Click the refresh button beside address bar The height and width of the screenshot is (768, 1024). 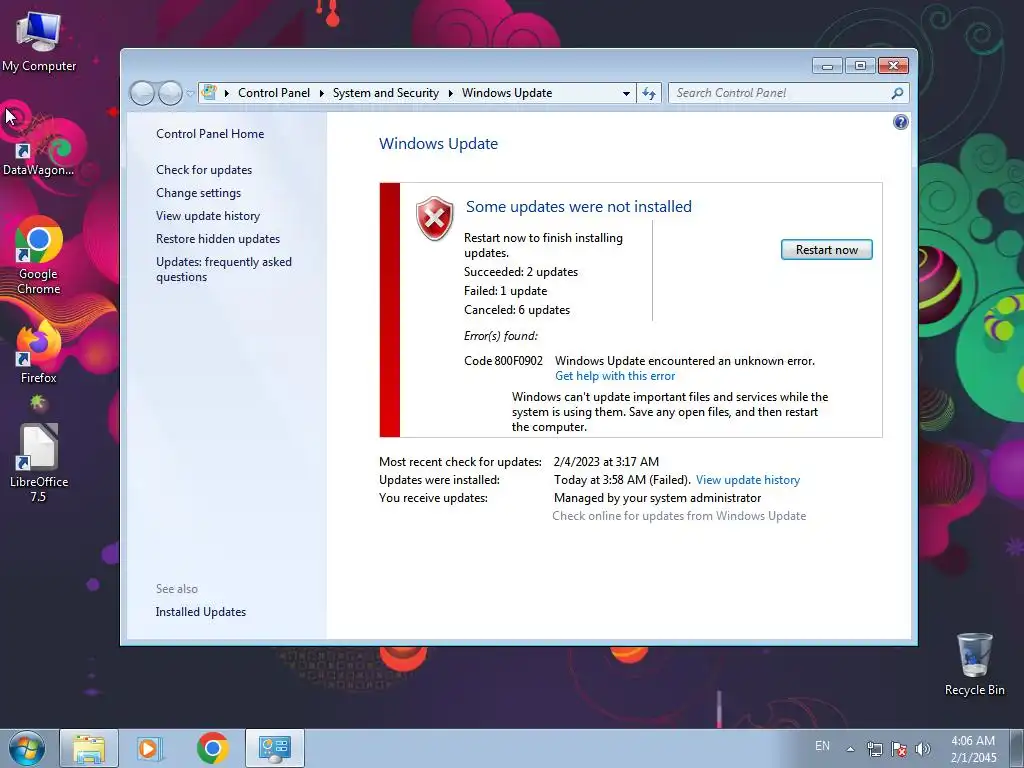tap(649, 93)
